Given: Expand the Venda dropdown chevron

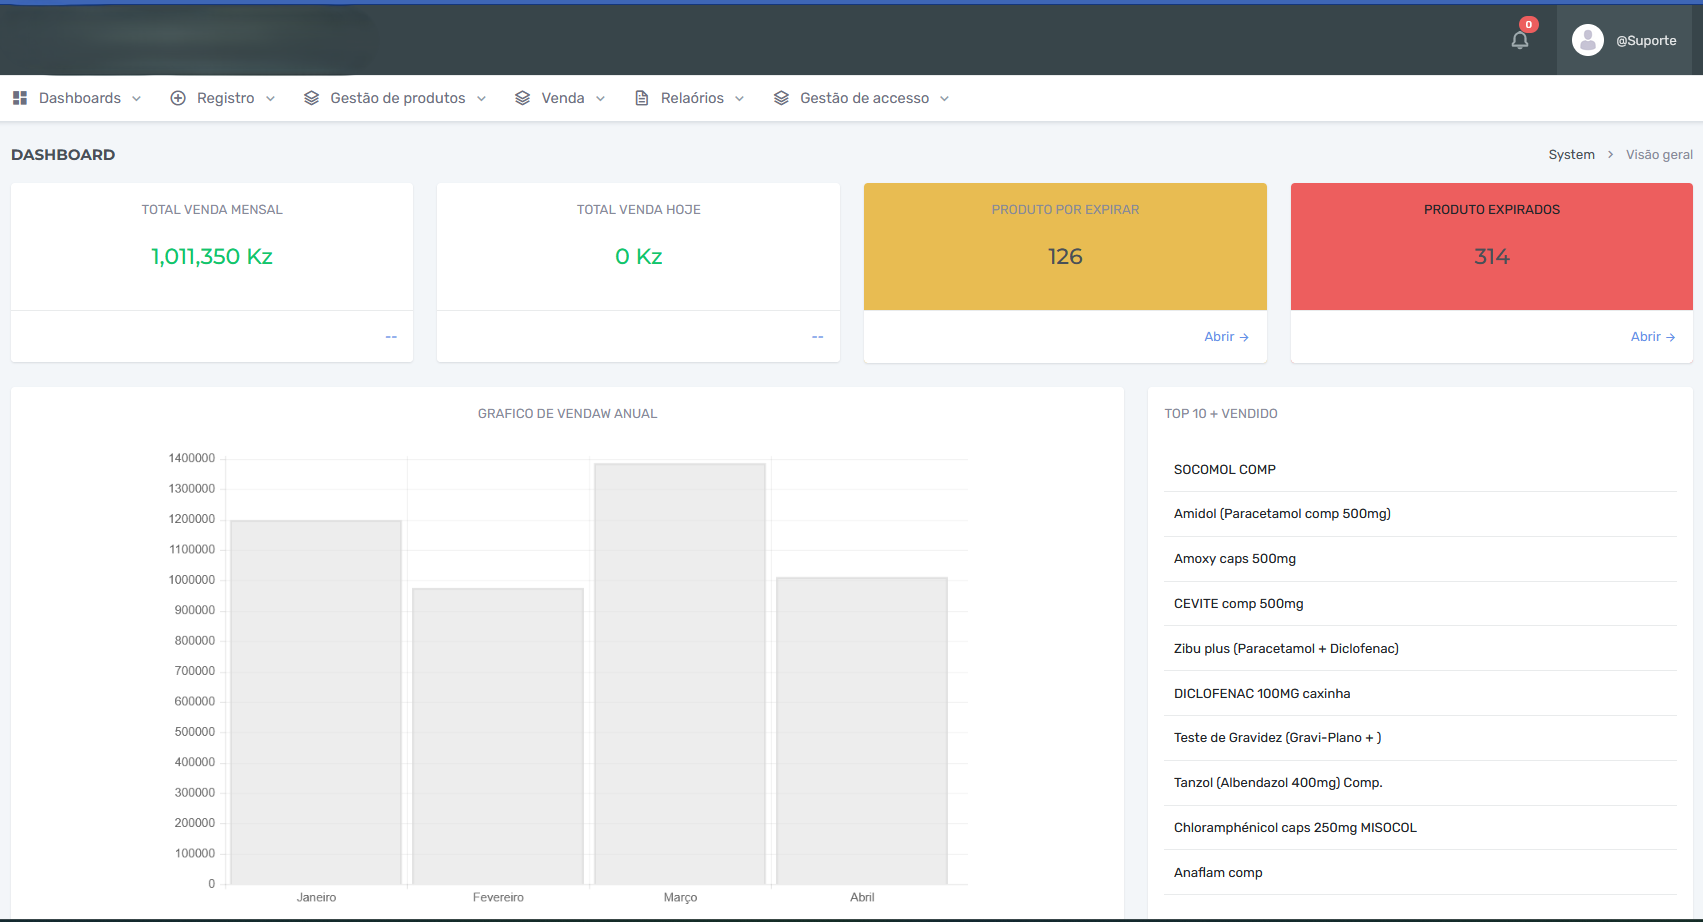Looking at the screenshot, I should [x=601, y=99].
